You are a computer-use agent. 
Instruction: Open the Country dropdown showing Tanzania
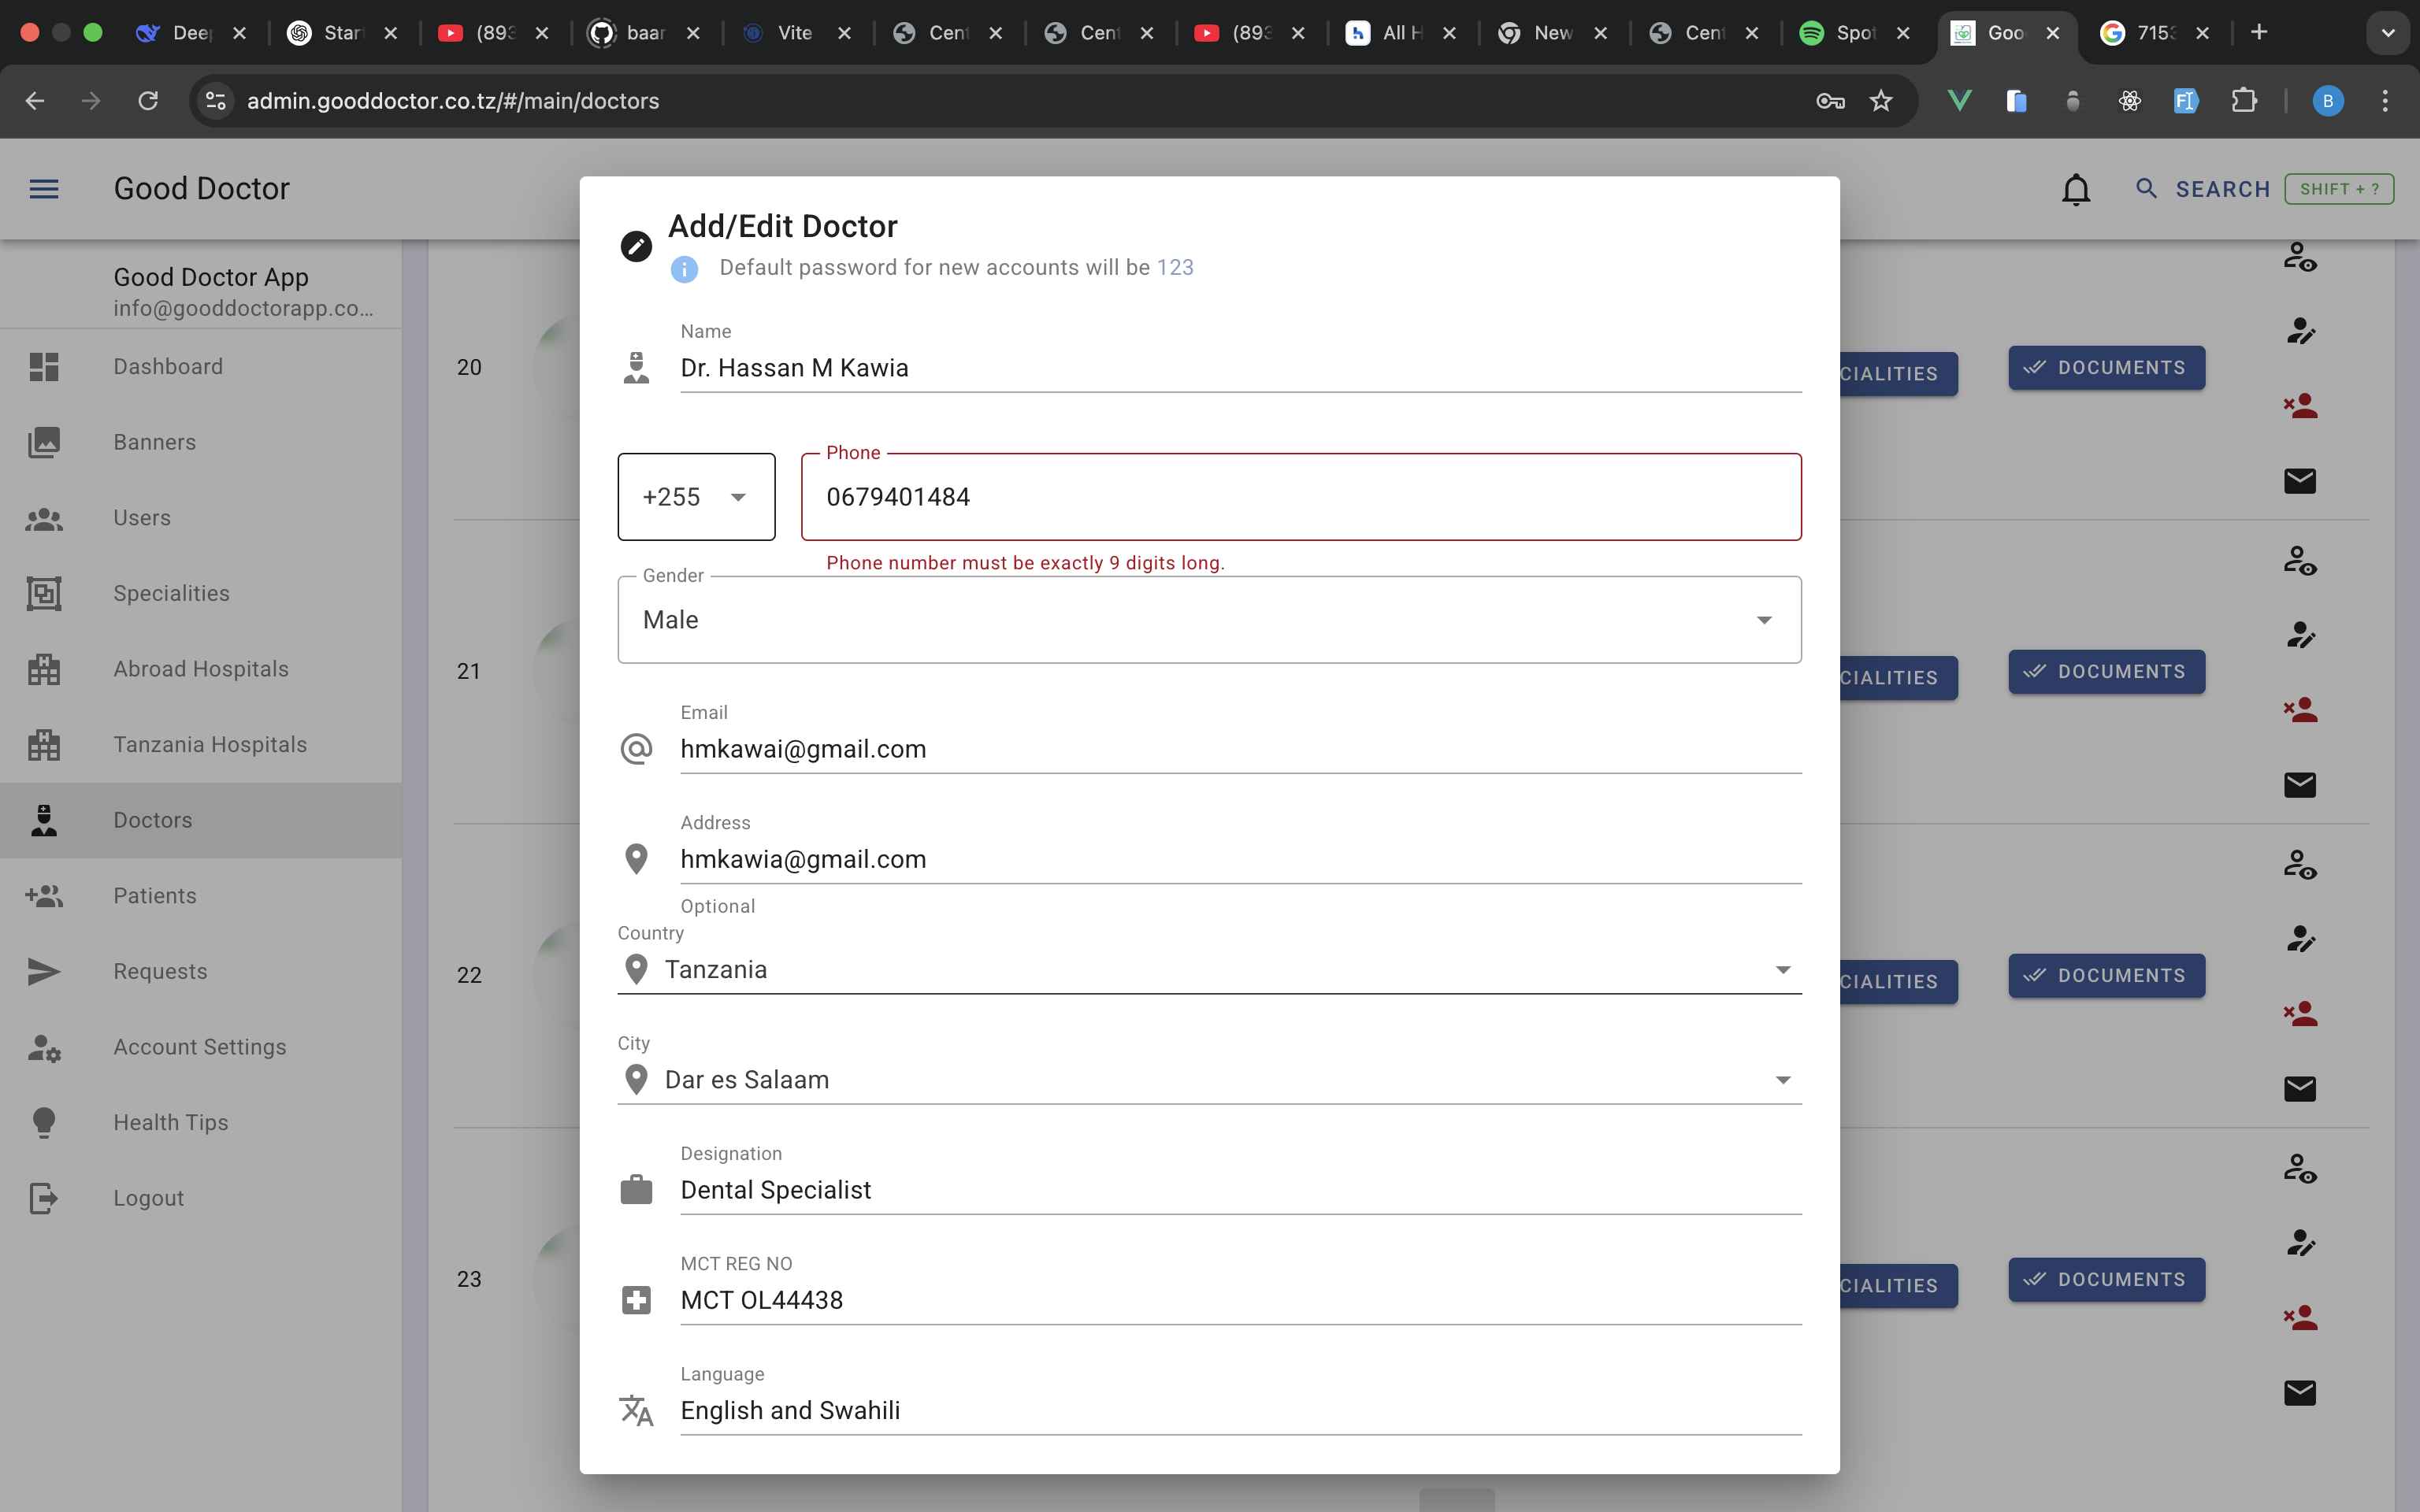pyautogui.click(x=1209, y=970)
